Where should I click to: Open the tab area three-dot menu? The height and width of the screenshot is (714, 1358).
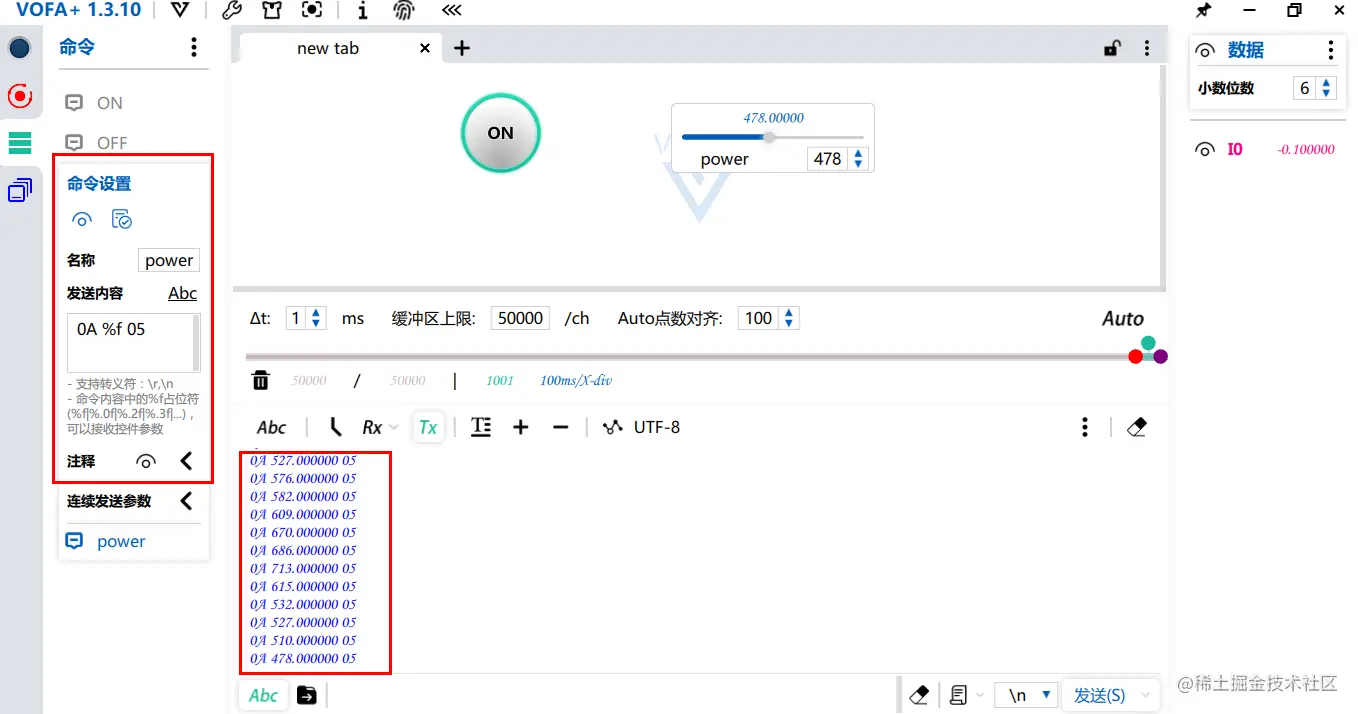pyautogui.click(x=1147, y=47)
